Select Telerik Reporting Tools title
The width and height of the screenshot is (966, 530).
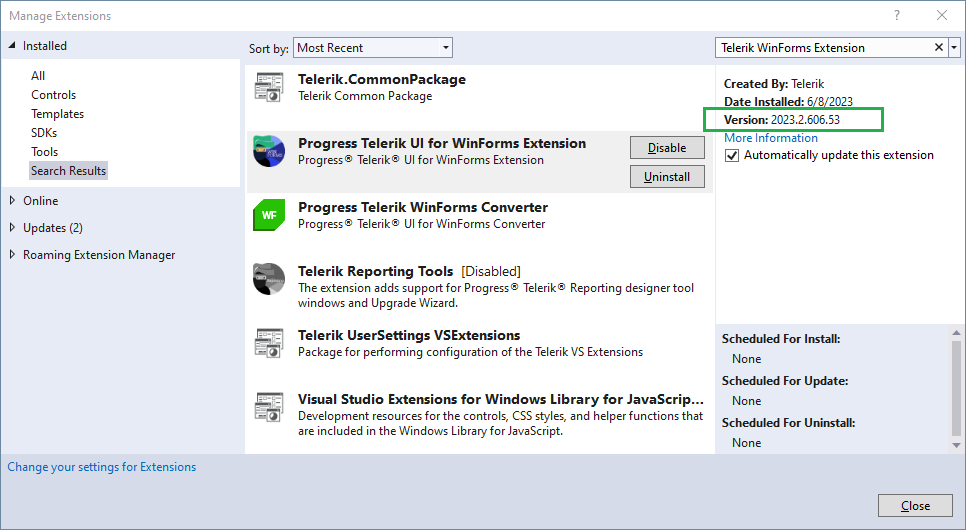[x=376, y=271]
